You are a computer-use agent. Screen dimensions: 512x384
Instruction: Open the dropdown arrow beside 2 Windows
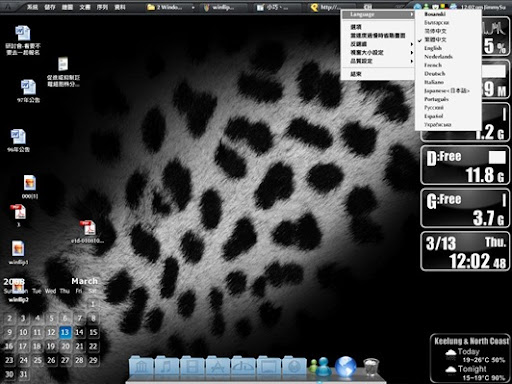coord(193,7)
